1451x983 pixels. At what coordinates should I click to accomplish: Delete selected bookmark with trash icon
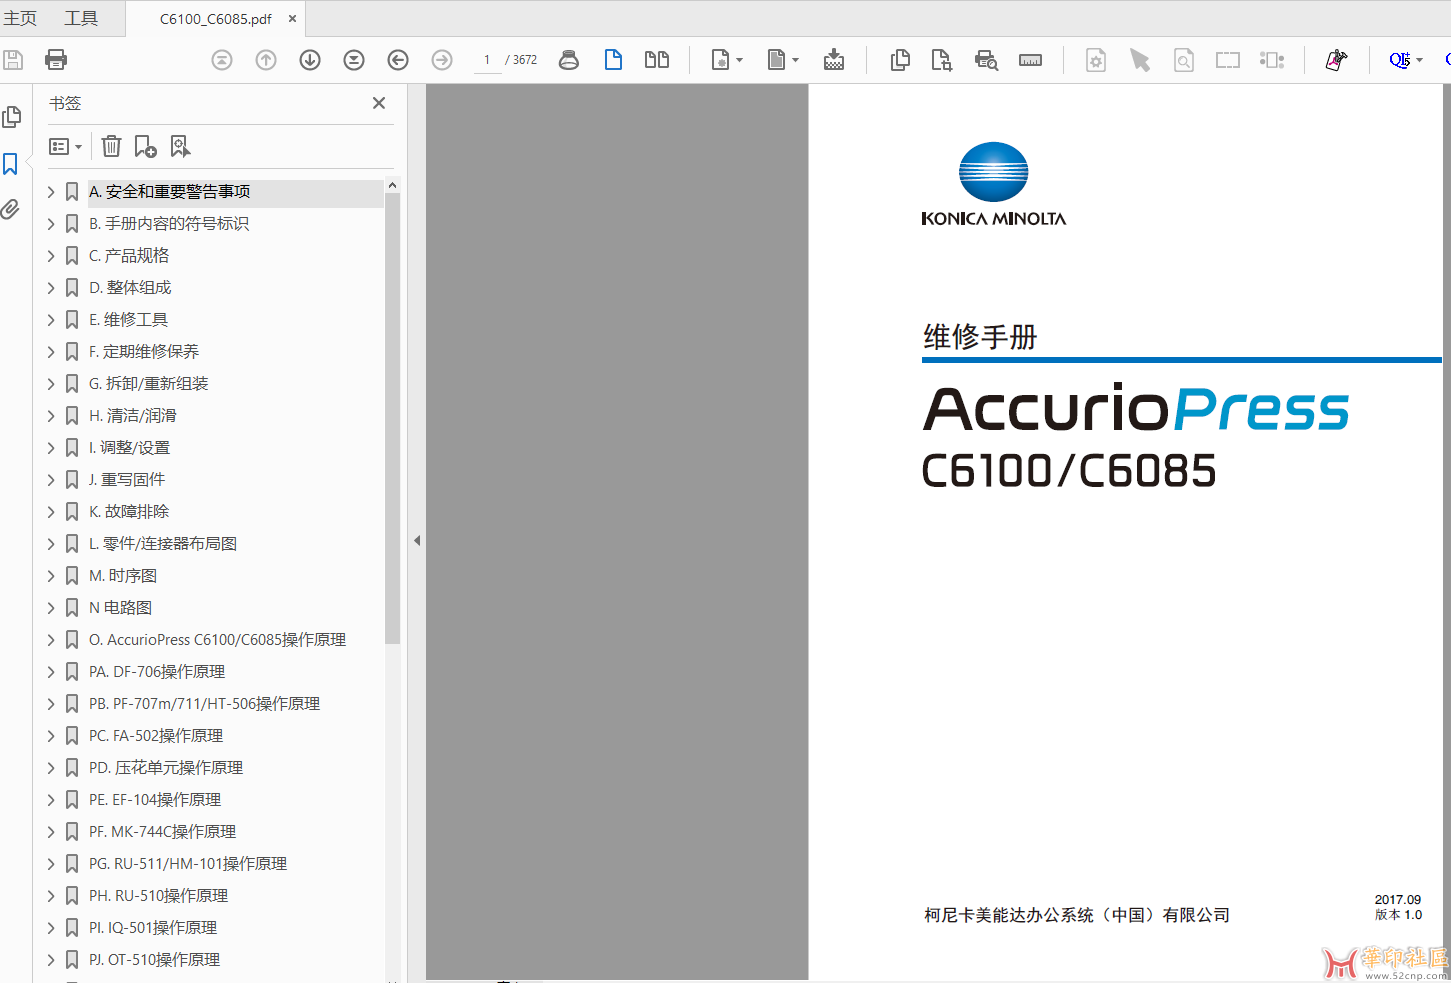112,147
